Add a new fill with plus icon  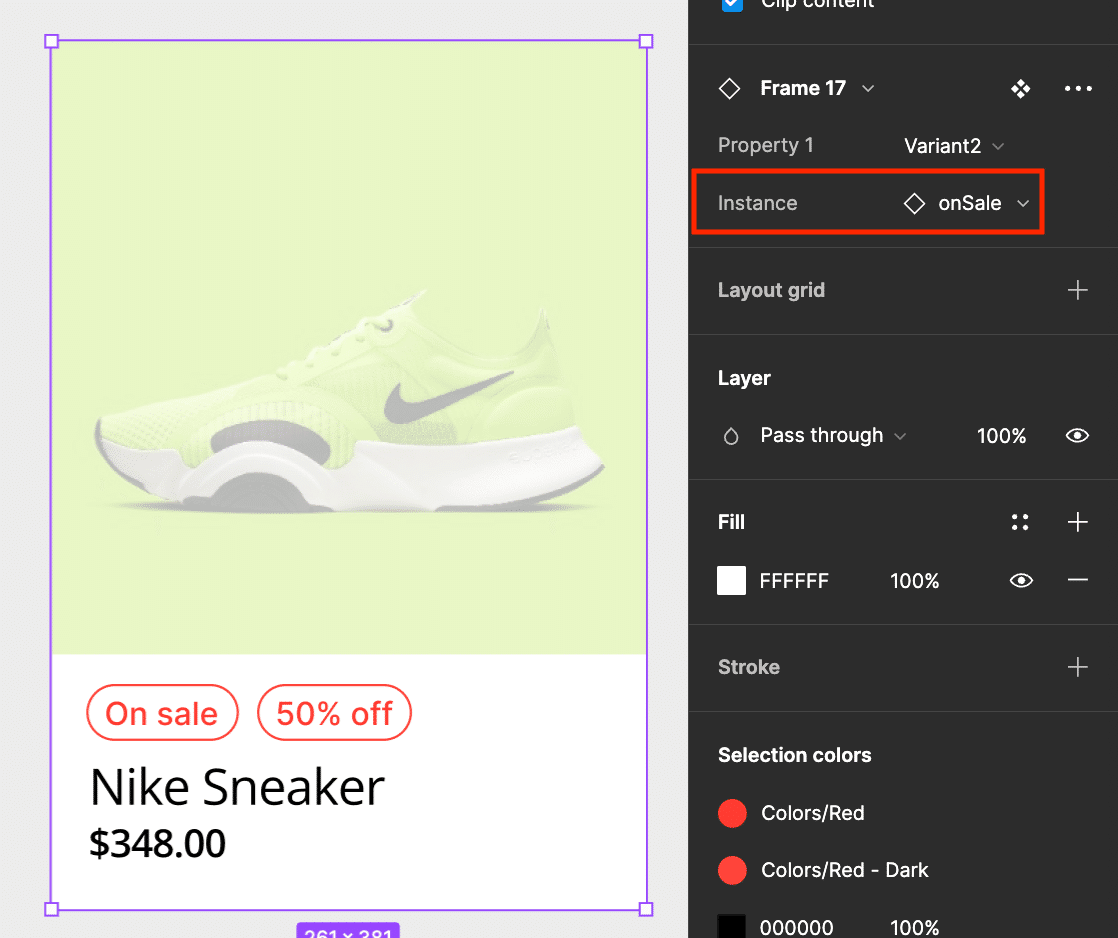point(1077,522)
